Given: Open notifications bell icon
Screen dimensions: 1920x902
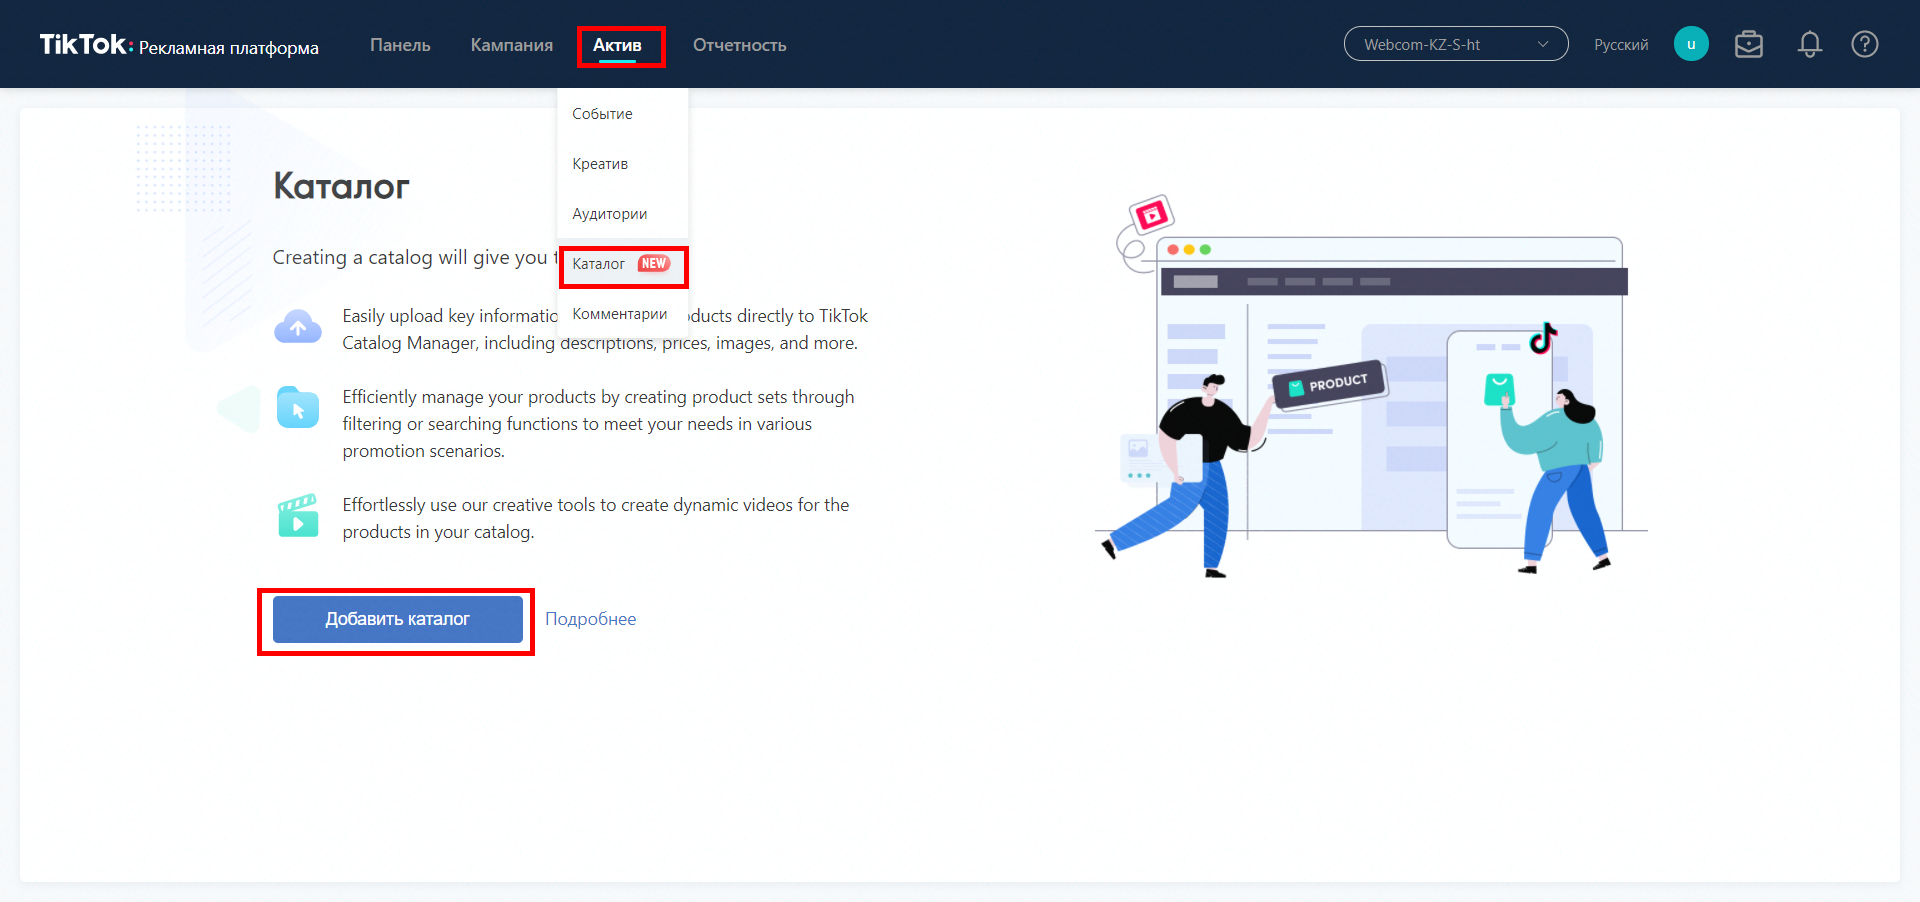Looking at the screenshot, I should [x=1809, y=45].
